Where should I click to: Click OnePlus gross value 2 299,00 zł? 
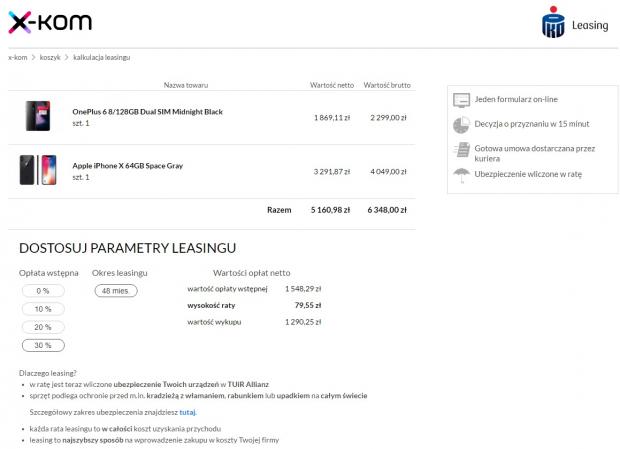click(388, 118)
